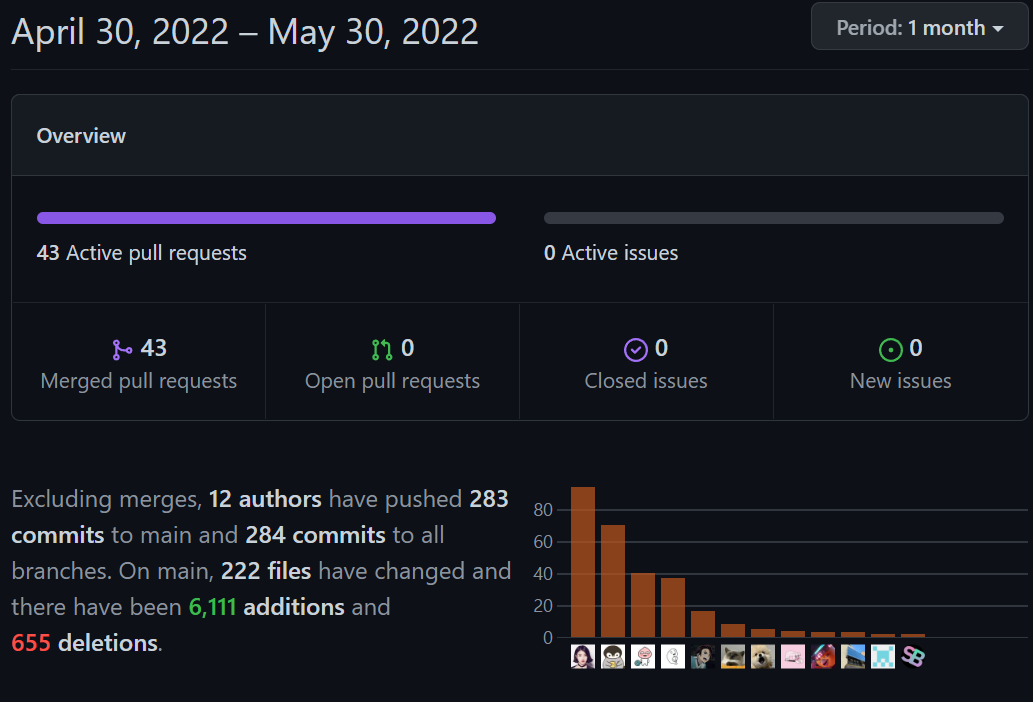This screenshot has height=702, width=1033.
Task: Click the new issues circle icon
Action: (890, 349)
